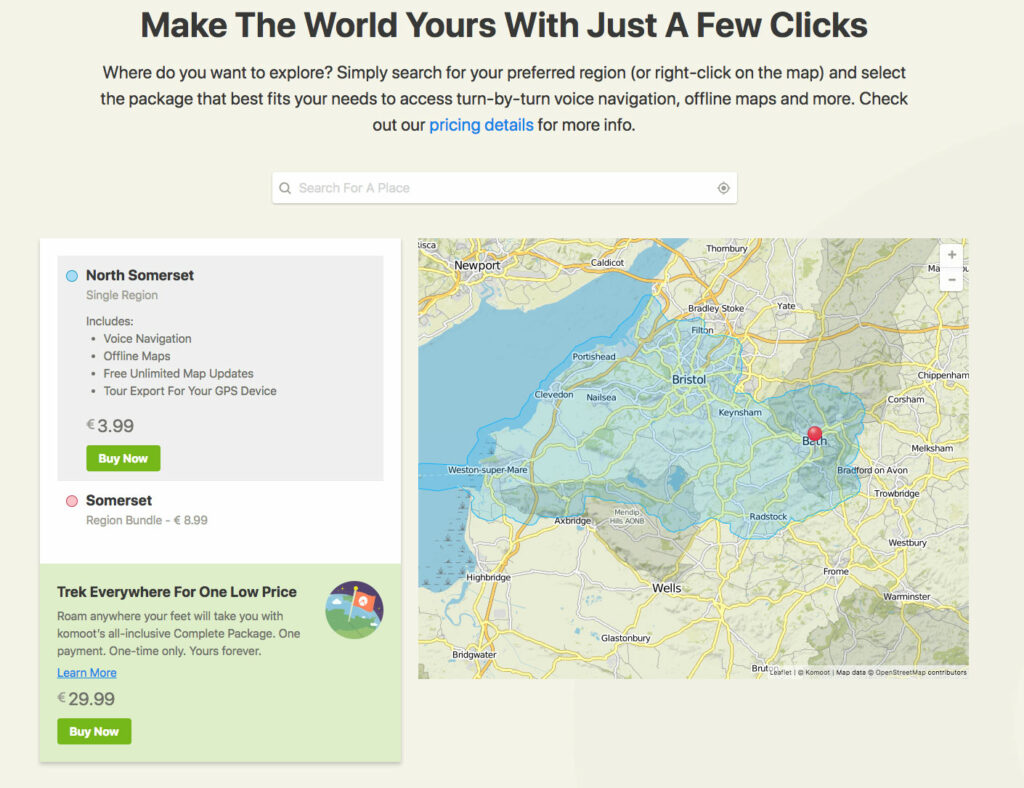The image size is (1024, 788).
Task: Click Wells label on the map
Action: pos(666,588)
